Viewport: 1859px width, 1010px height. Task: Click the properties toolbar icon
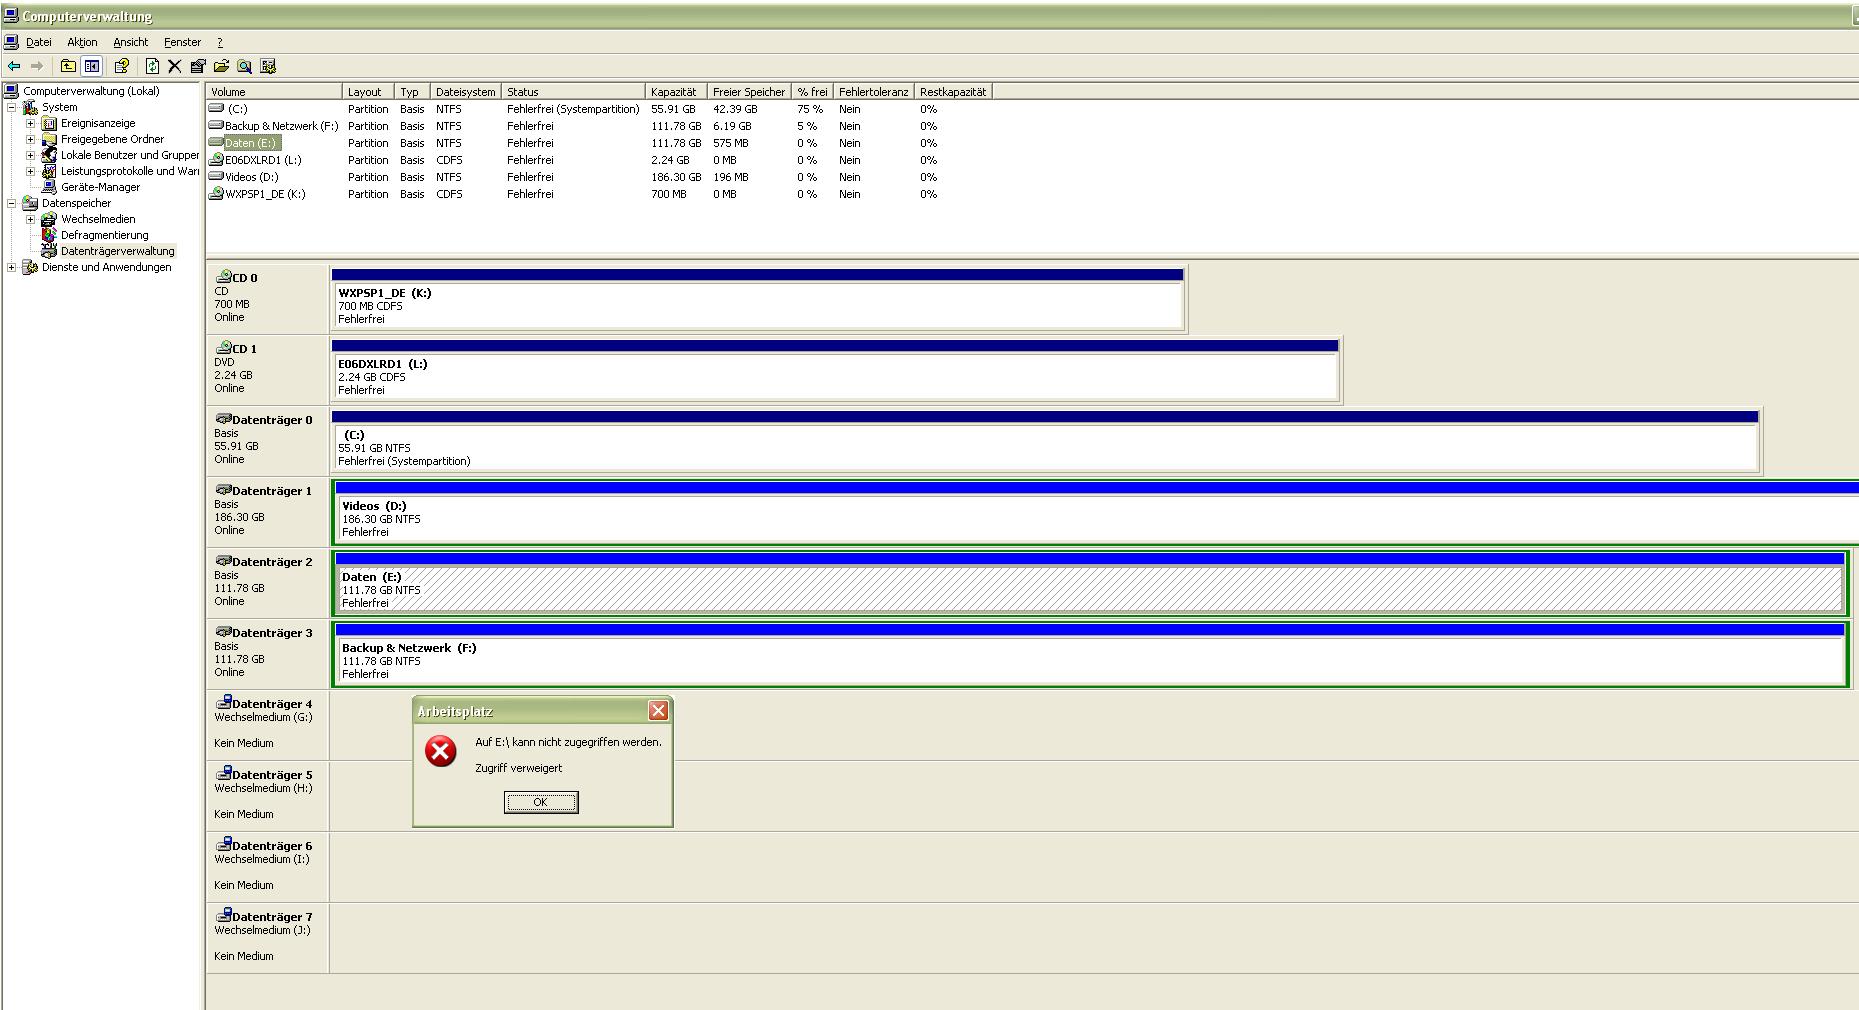point(198,66)
